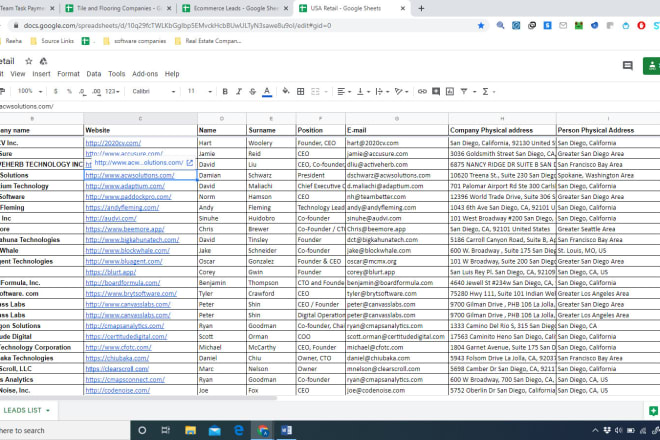660x440 pixels.
Task: Open the text color picker
Action: (x=267, y=91)
